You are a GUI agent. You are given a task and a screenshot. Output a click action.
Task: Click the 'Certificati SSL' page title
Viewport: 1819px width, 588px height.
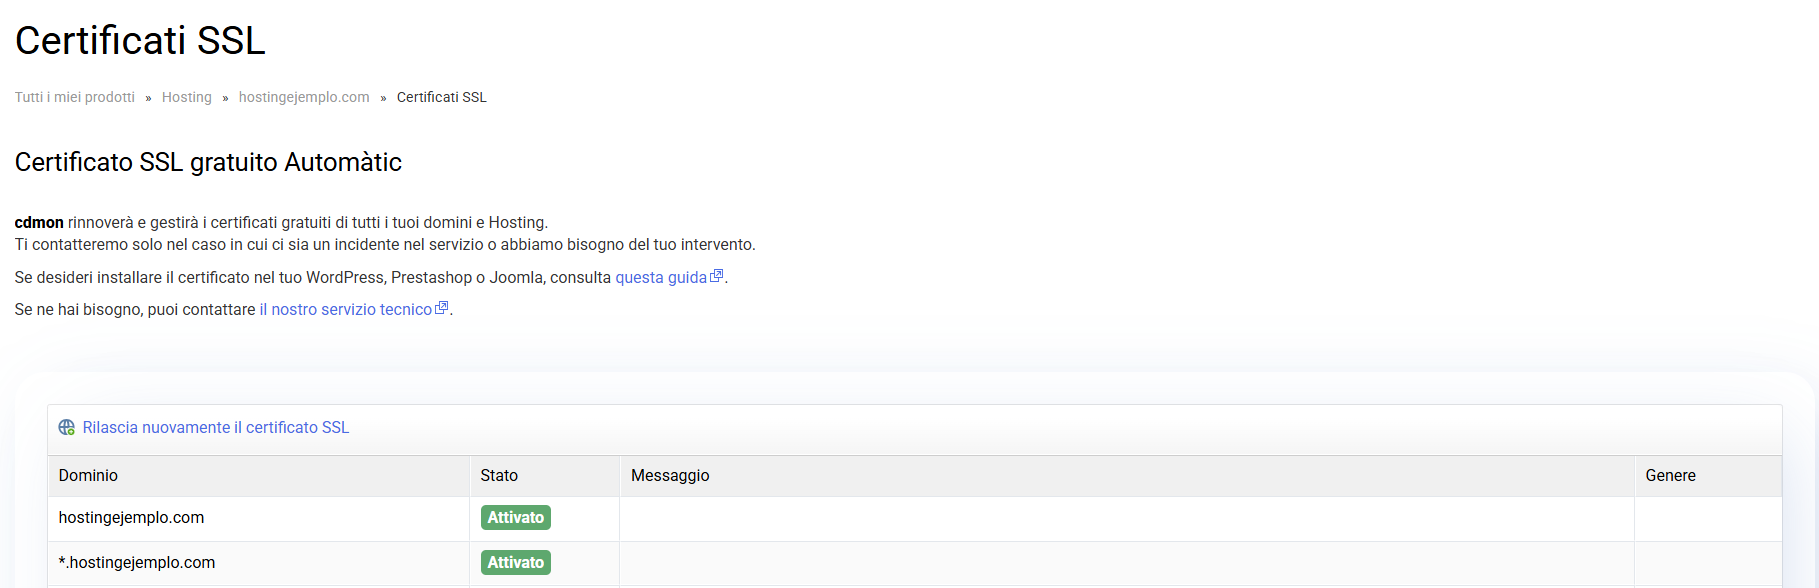tap(140, 41)
